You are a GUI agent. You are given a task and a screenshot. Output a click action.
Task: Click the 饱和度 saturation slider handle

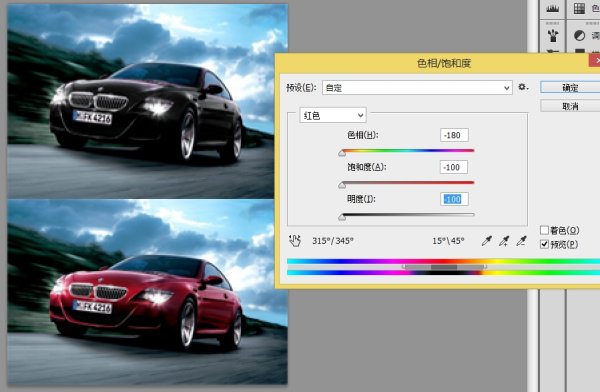coord(342,185)
